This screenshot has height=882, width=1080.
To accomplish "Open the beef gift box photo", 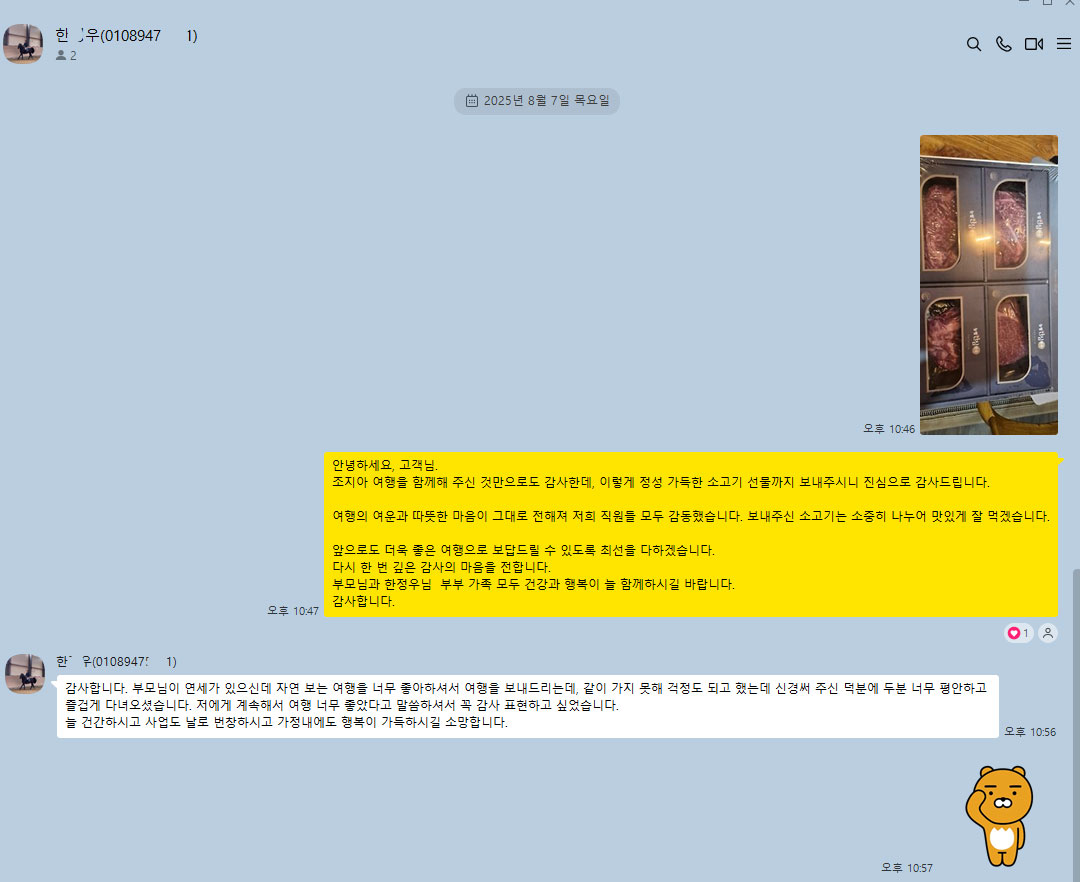I will coord(988,285).
